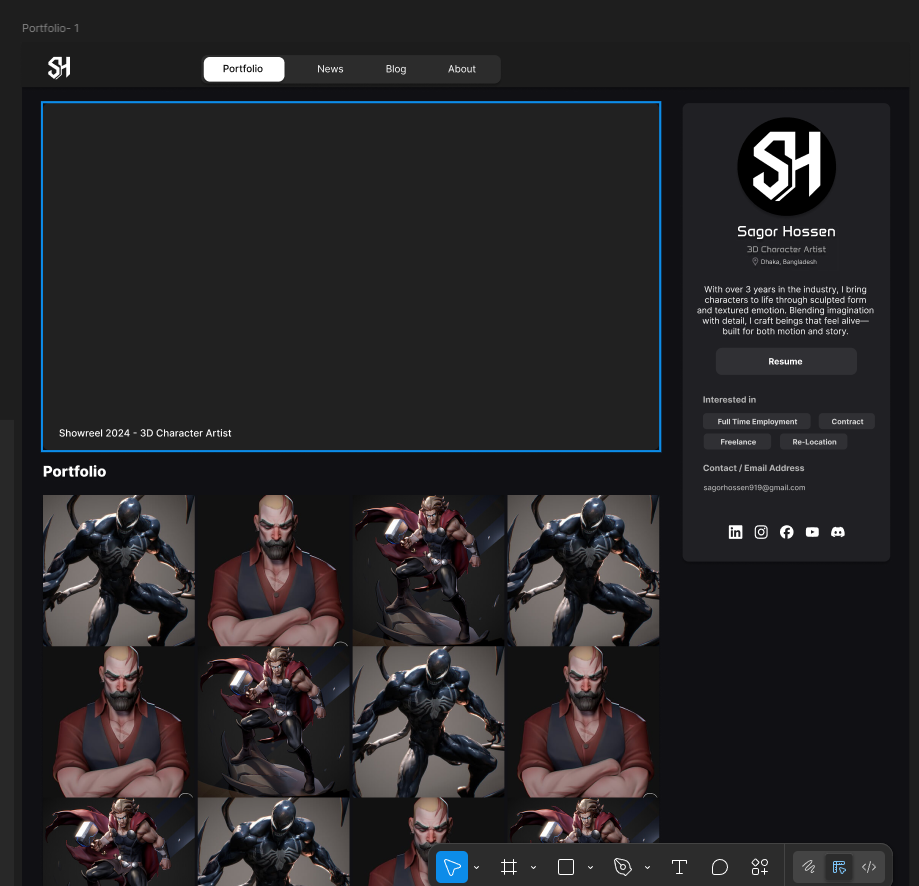Select the Comment tool

[720, 867]
